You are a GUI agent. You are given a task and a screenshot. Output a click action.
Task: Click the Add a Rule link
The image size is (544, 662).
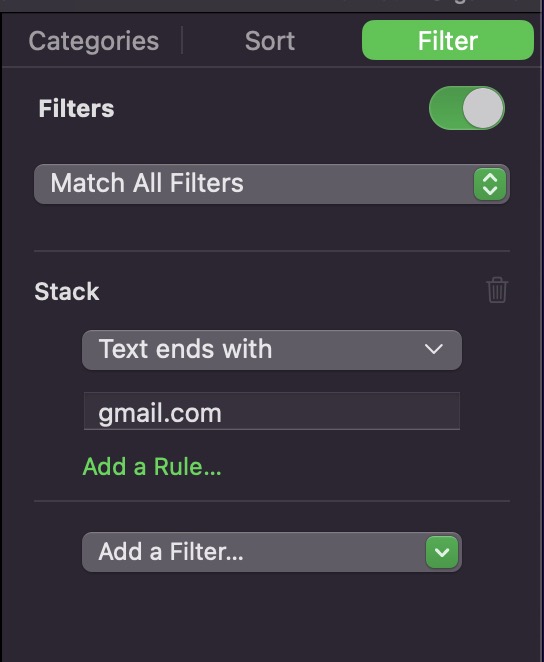click(152, 467)
